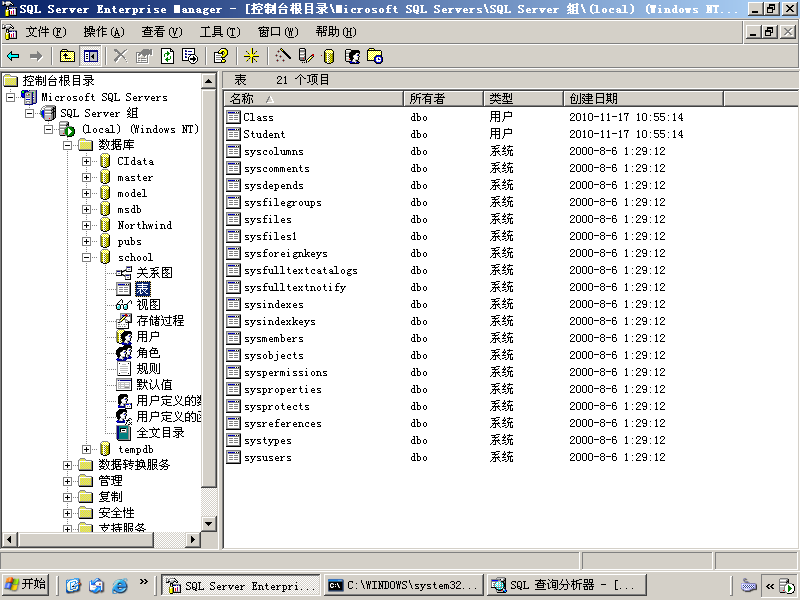Select the 全文目录 full-text catalogs node
The height and width of the screenshot is (600, 800).
(x=160, y=433)
